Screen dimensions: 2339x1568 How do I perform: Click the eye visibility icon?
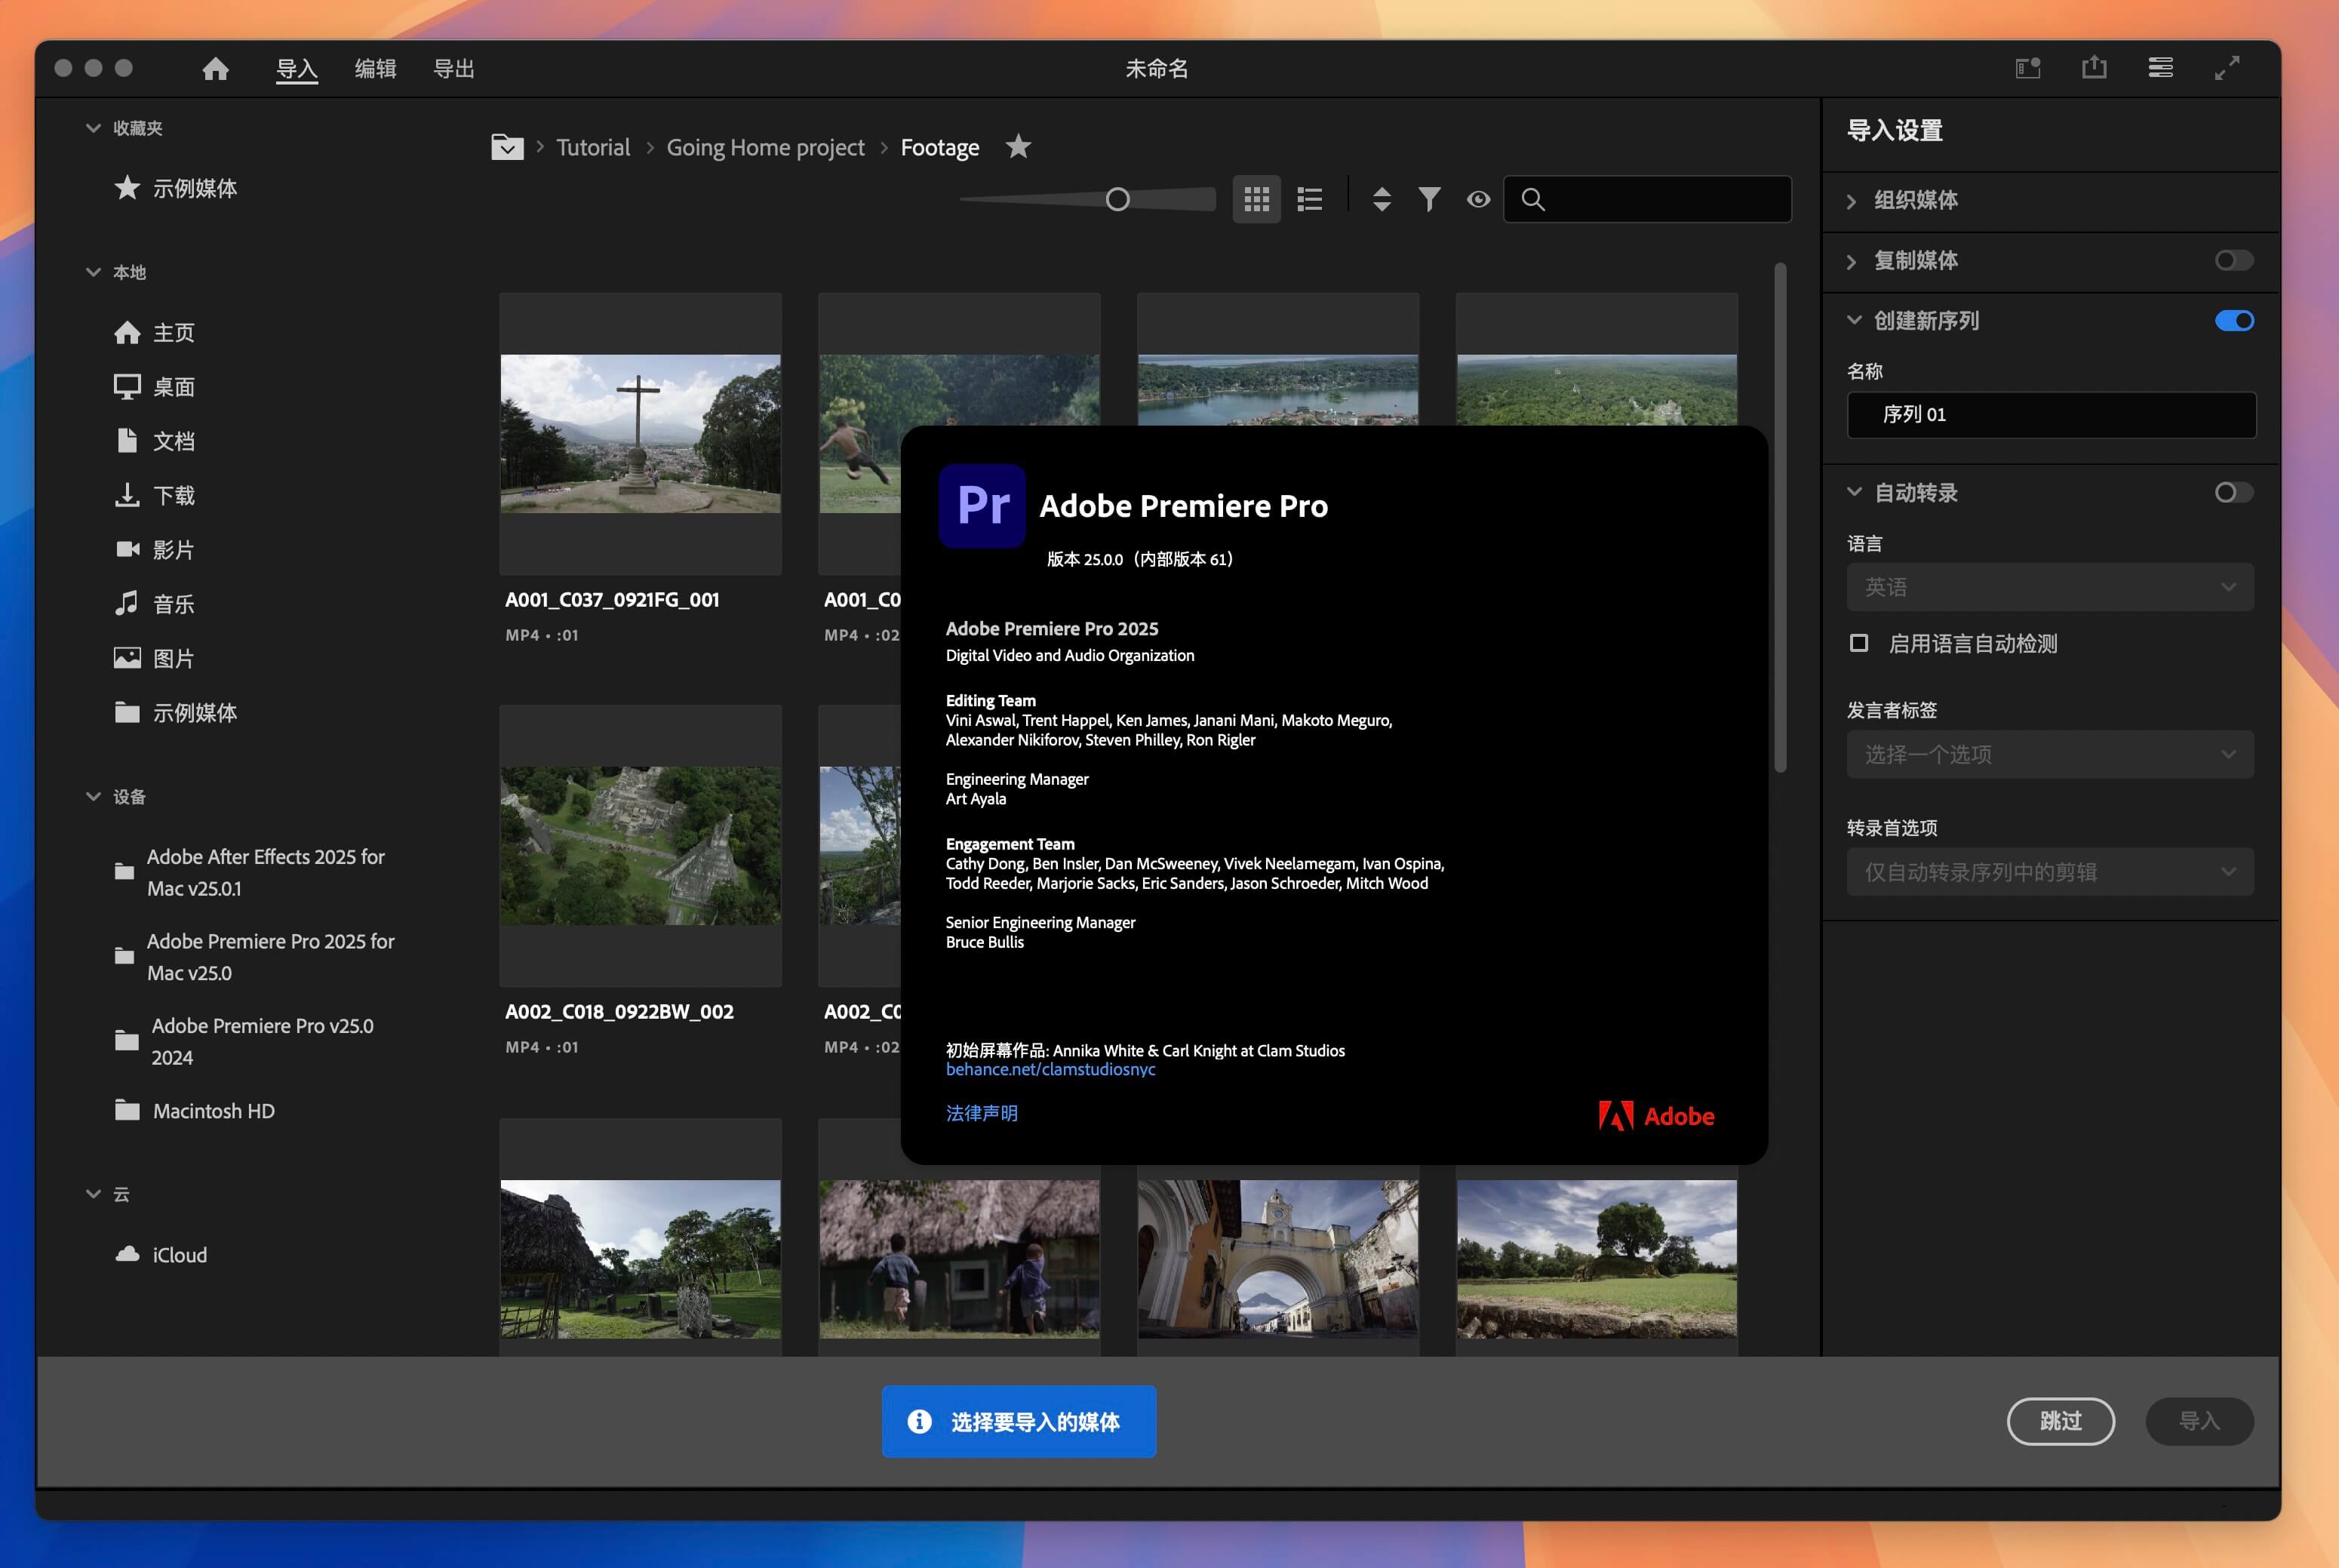click(1478, 198)
